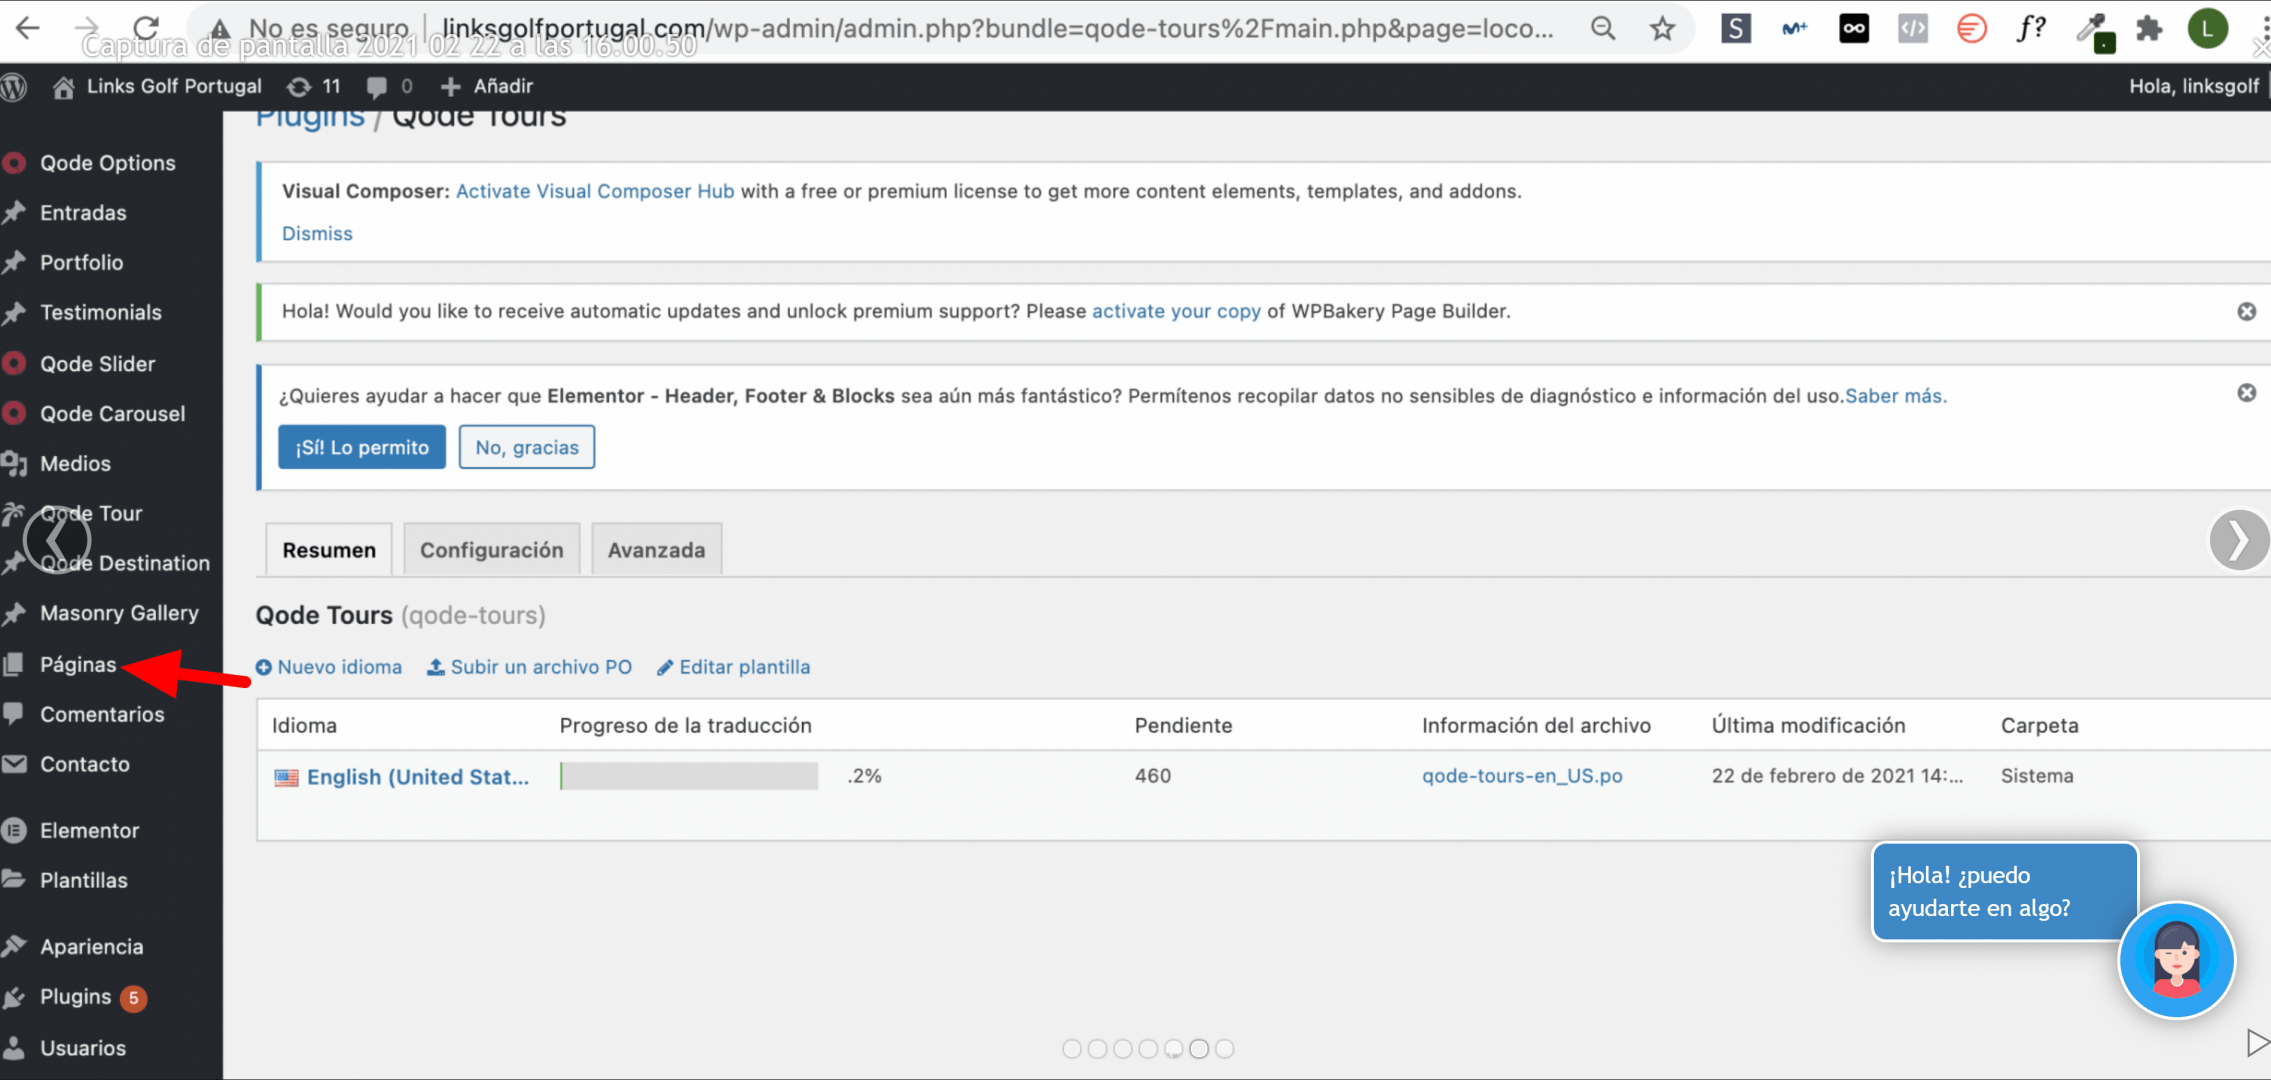Open the browser extensions puzzle icon
The height and width of the screenshot is (1080, 2271).
tap(2148, 29)
